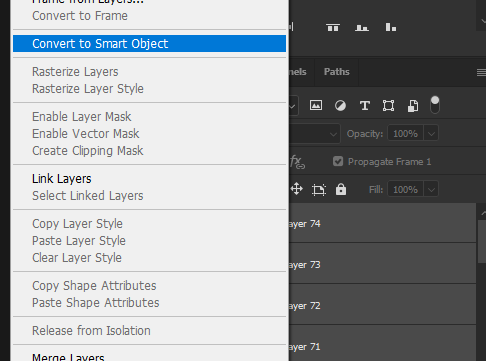Select Copy Shape Attributes
486x361 pixels.
click(149, 286)
